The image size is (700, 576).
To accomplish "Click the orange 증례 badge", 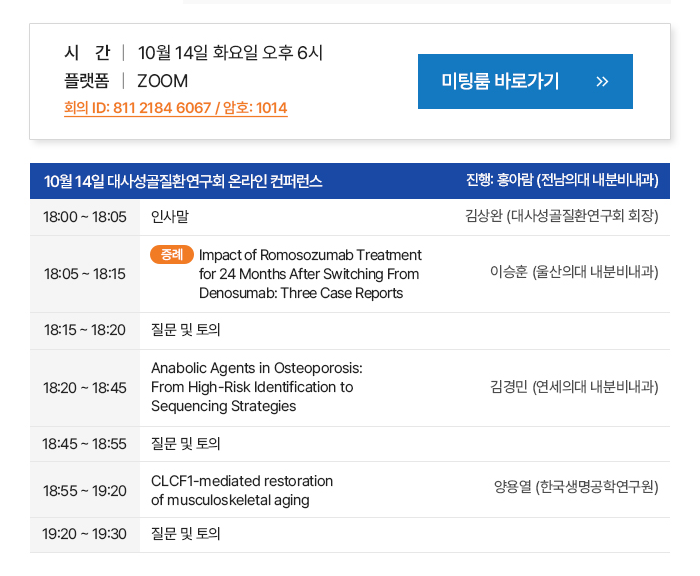I will click(x=171, y=255).
